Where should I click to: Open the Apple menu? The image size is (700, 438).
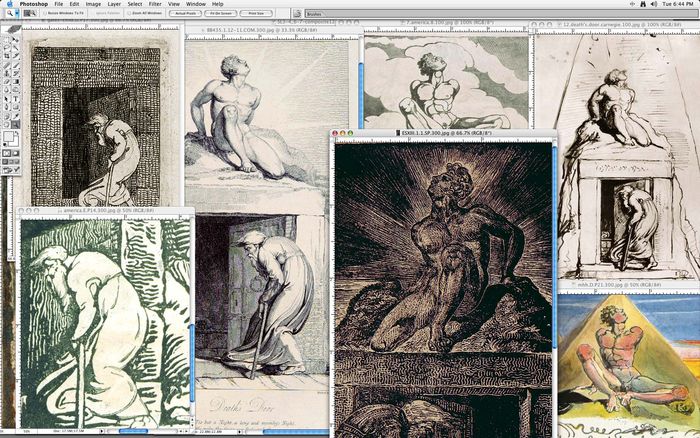tap(9, 4)
